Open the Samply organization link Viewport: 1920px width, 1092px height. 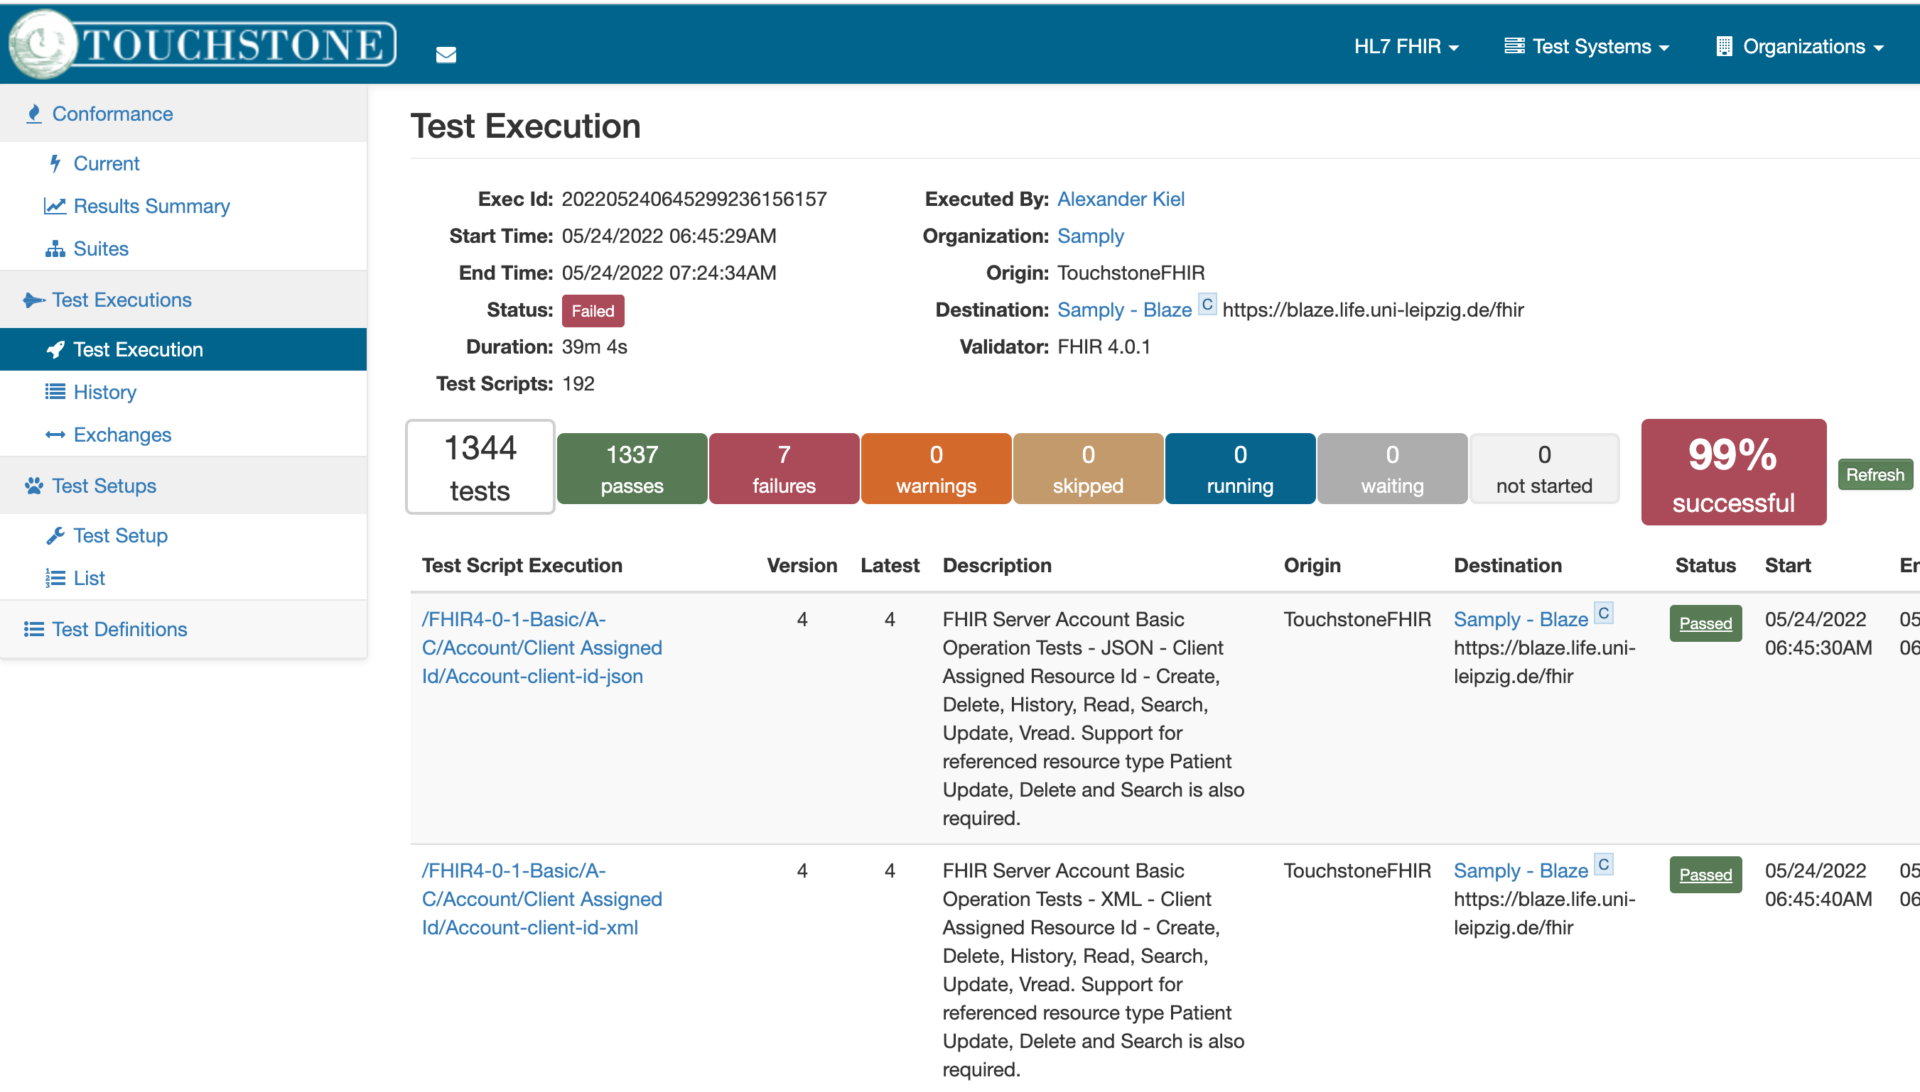1091,236
